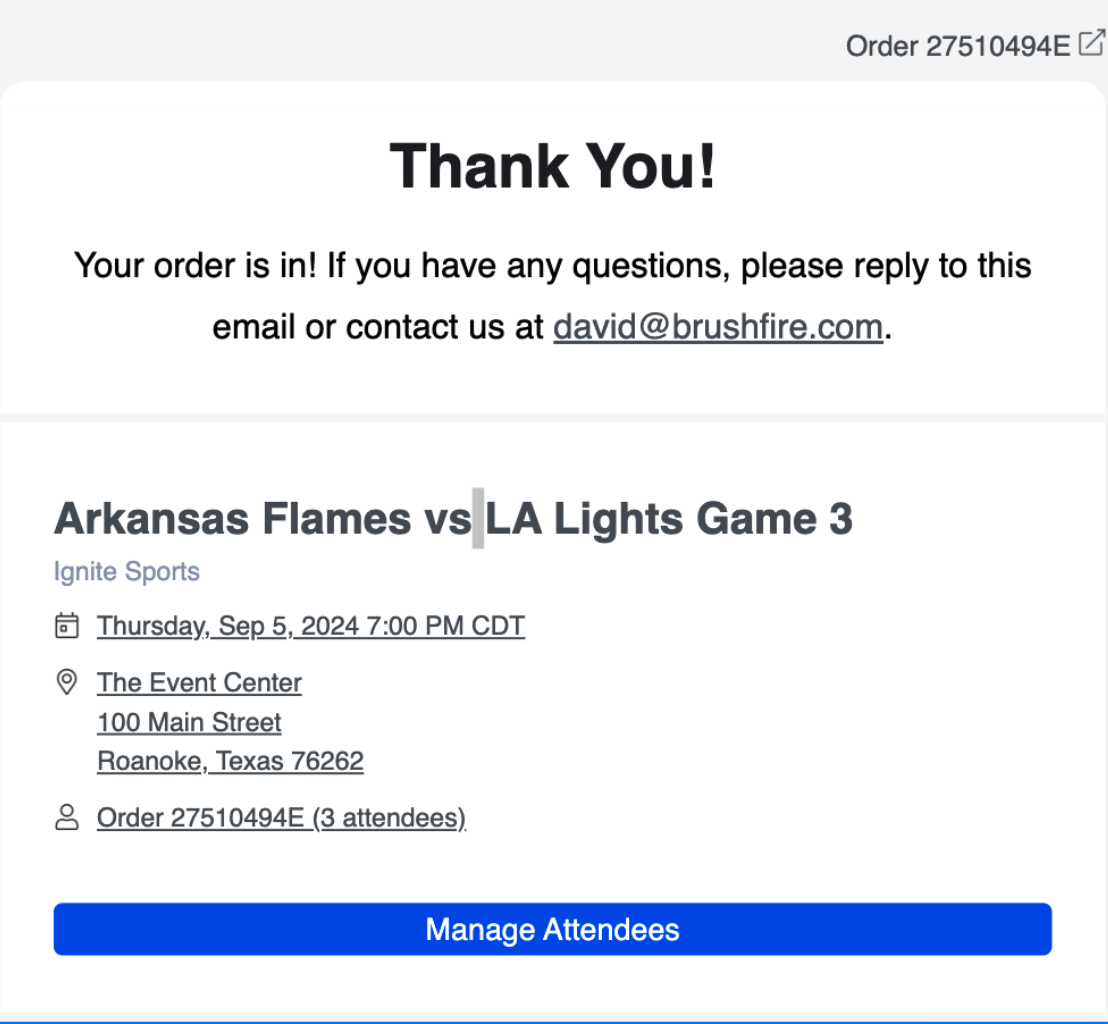Open Thursday, Sep 5, 2024 date link
Screen dimensions: 1108x1024
click(x=311, y=626)
